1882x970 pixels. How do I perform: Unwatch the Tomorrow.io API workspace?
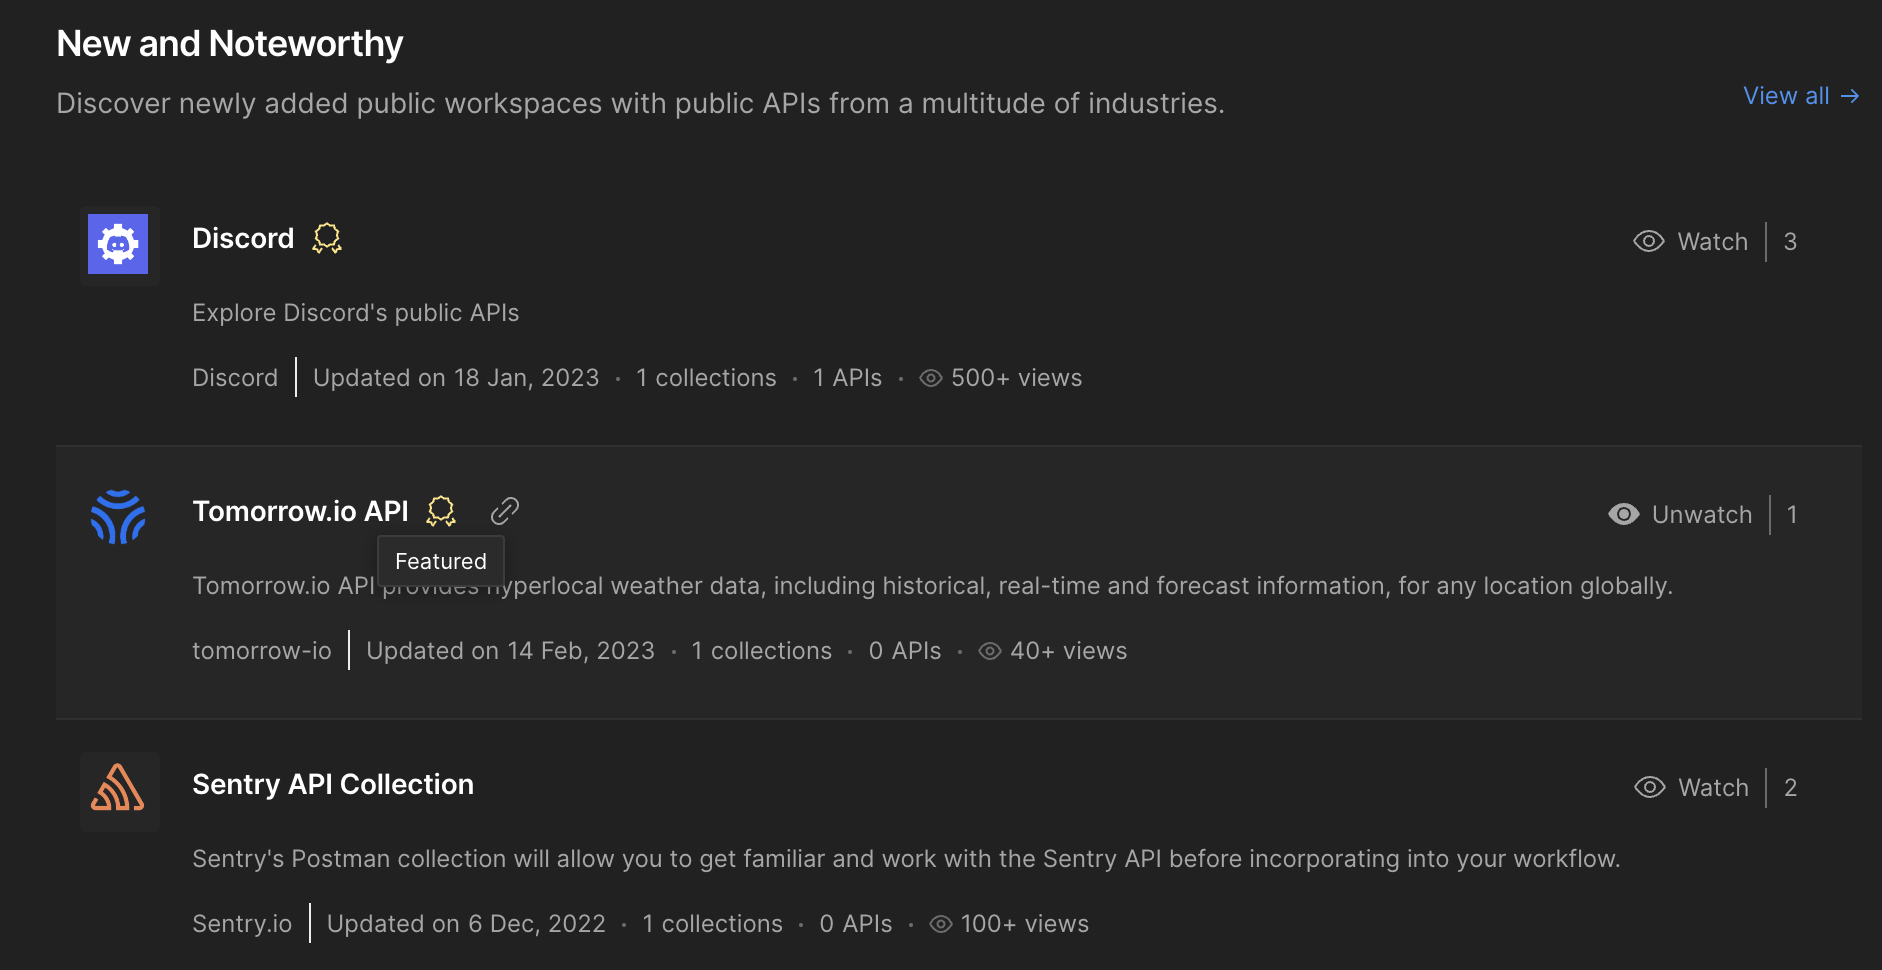[x=1680, y=515]
